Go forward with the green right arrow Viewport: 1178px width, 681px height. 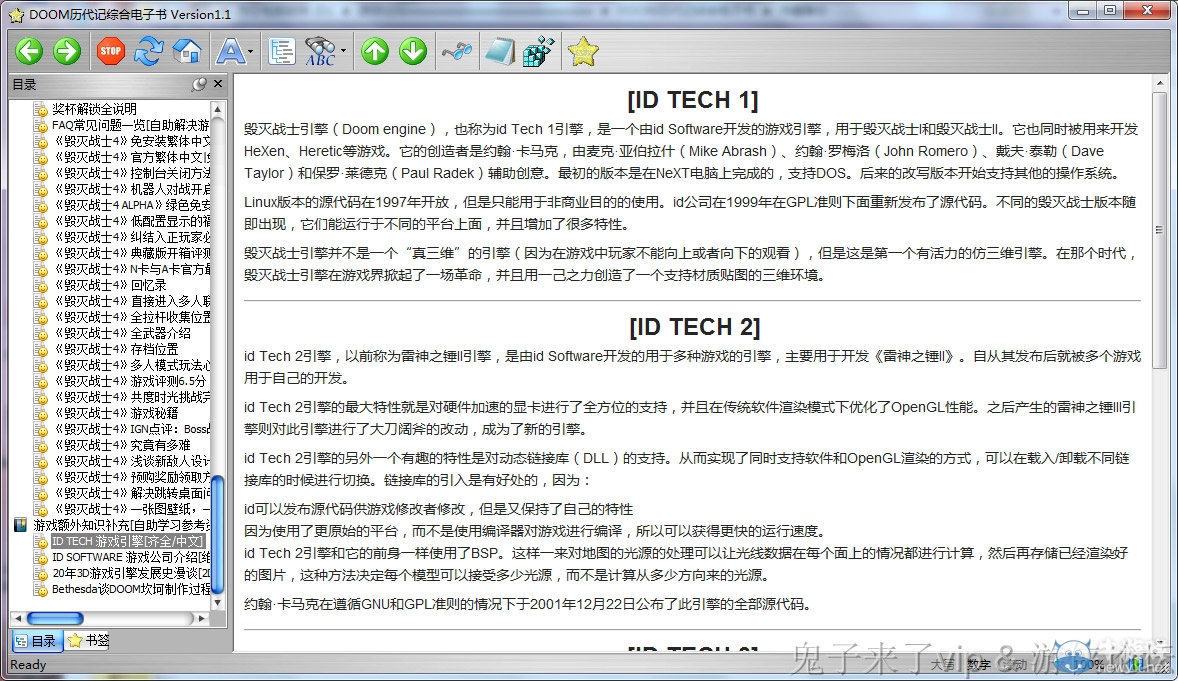(67, 51)
